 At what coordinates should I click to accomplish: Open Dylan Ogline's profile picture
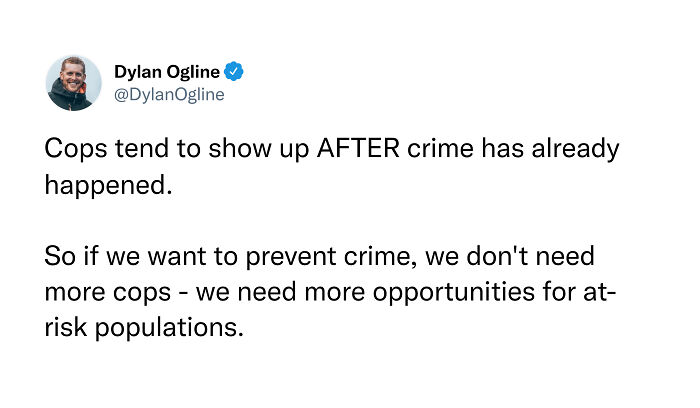[x=74, y=83]
